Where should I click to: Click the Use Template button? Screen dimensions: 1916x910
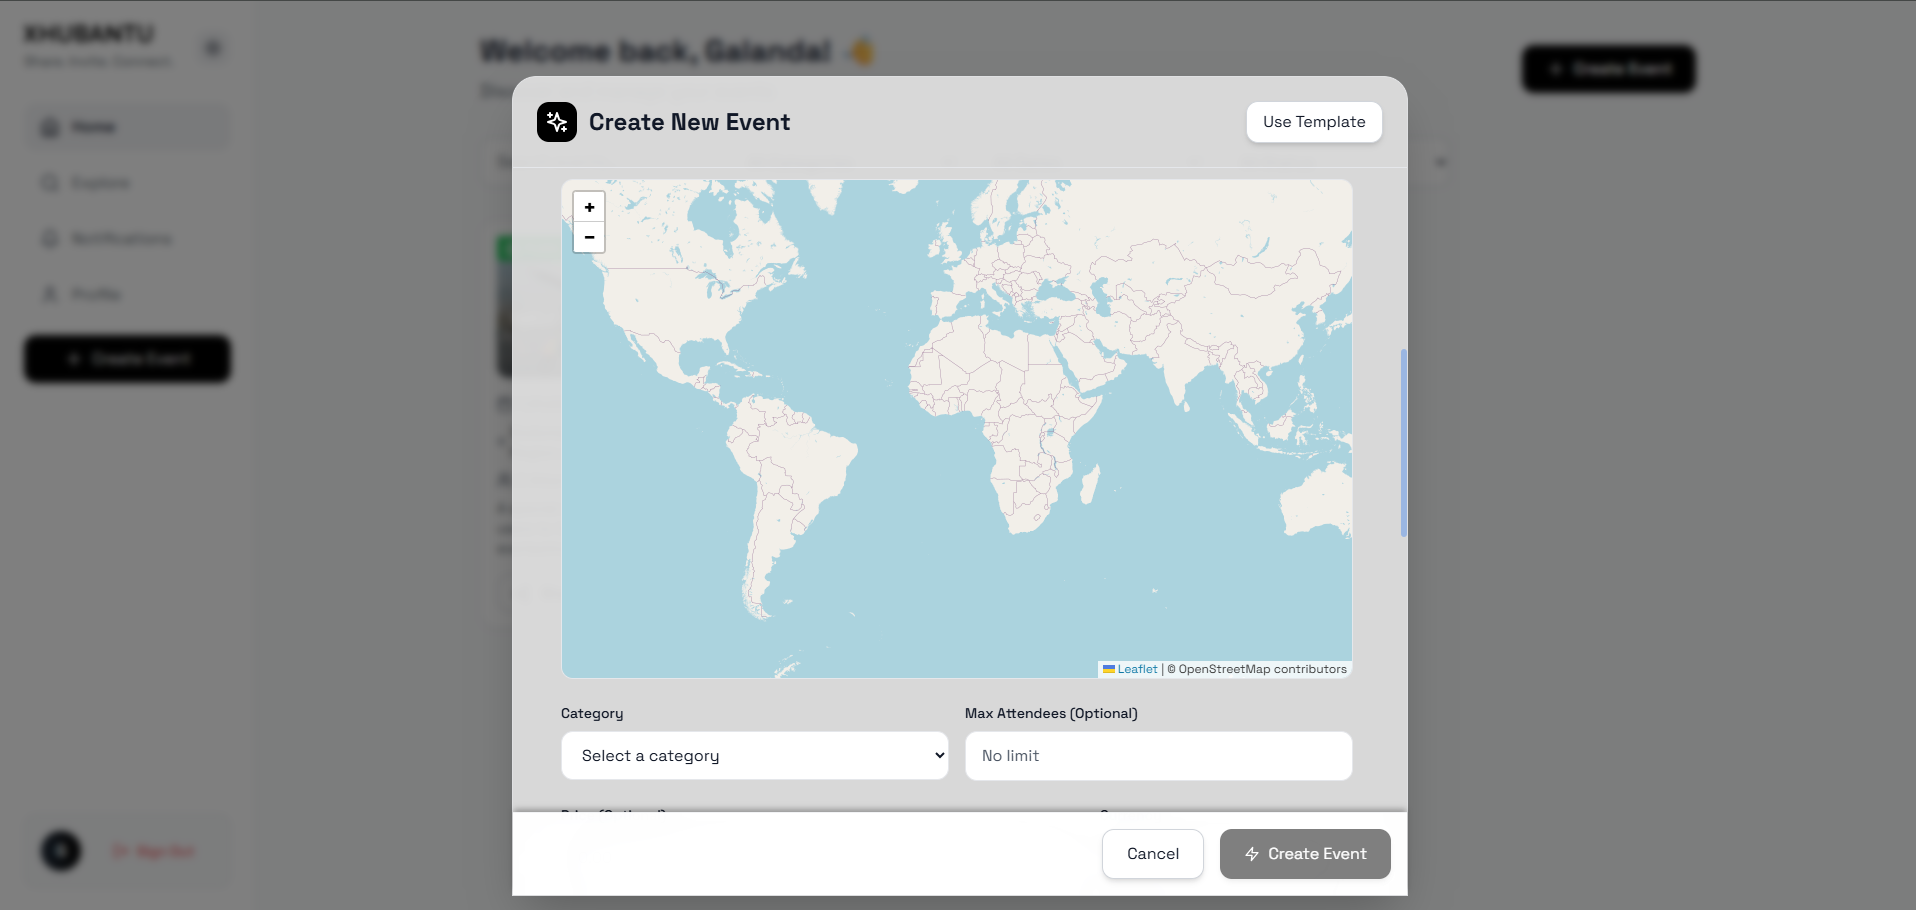[1314, 122]
